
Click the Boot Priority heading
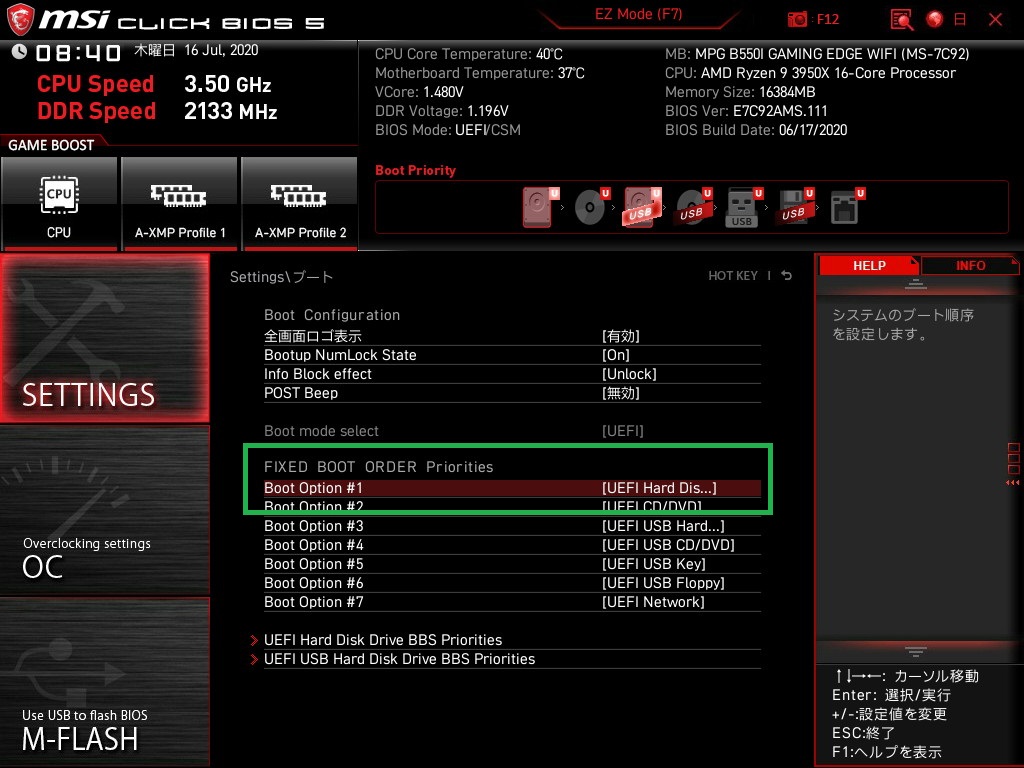[x=415, y=170]
